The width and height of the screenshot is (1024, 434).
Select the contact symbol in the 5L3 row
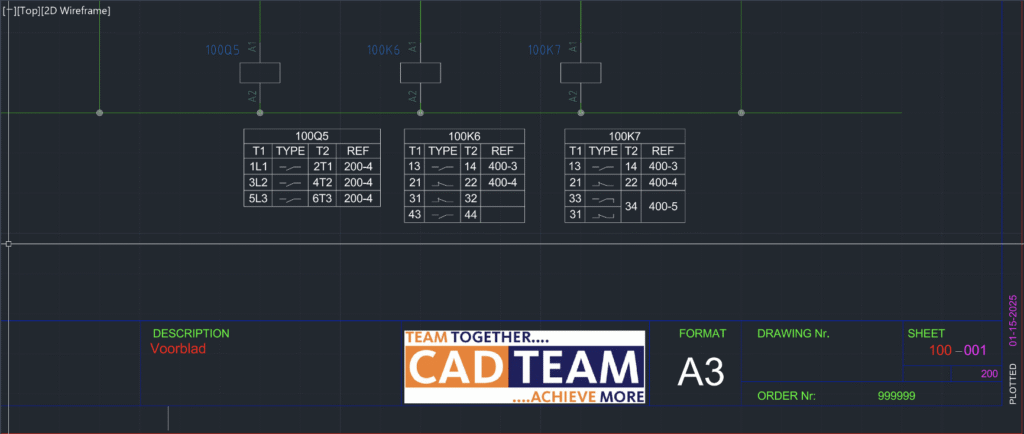pyautogui.click(x=291, y=199)
